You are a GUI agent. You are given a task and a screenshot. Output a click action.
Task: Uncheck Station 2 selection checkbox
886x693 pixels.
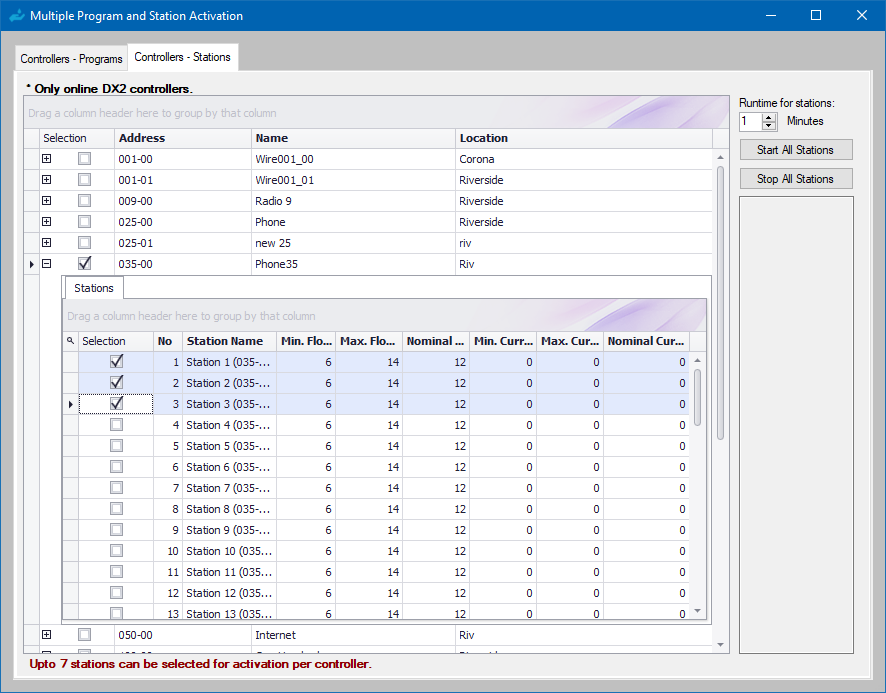pyautogui.click(x=116, y=383)
